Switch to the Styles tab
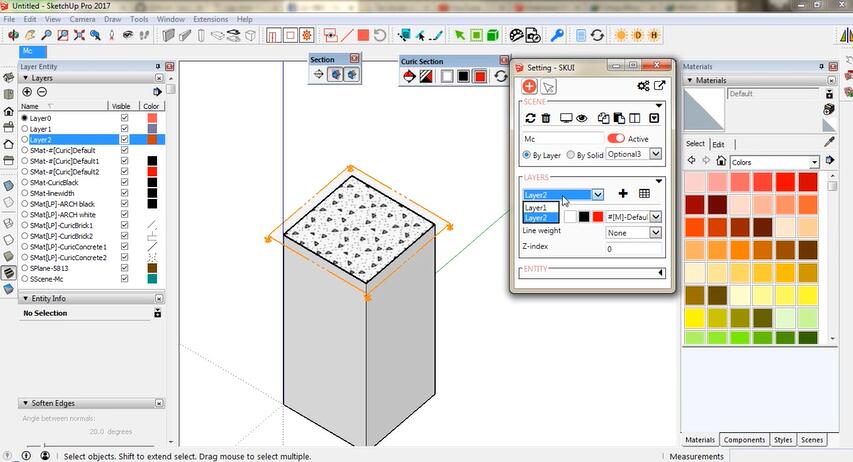Image resolution: width=853 pixels, height=462 pixels. click(783, 440)
